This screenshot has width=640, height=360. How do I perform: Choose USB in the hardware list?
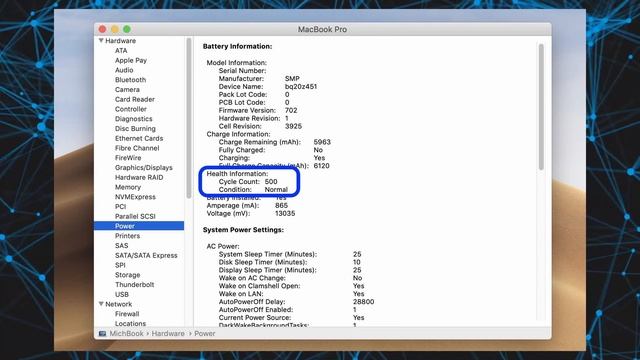(122, 295)
